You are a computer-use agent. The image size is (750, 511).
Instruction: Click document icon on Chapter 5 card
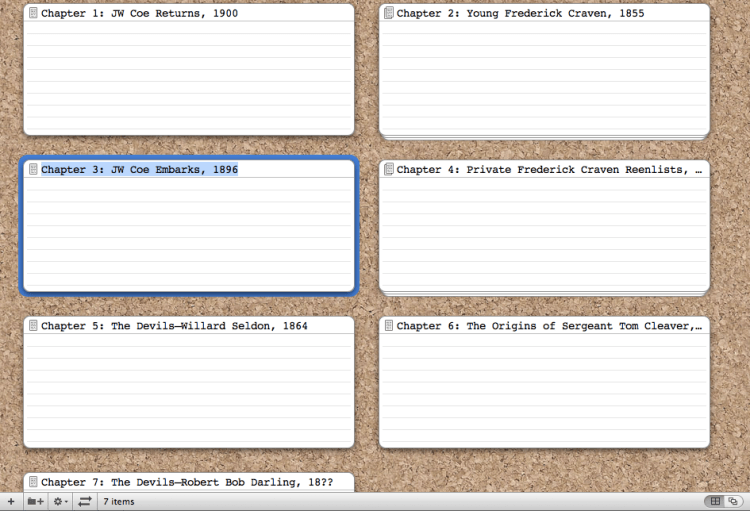point(33,326)
